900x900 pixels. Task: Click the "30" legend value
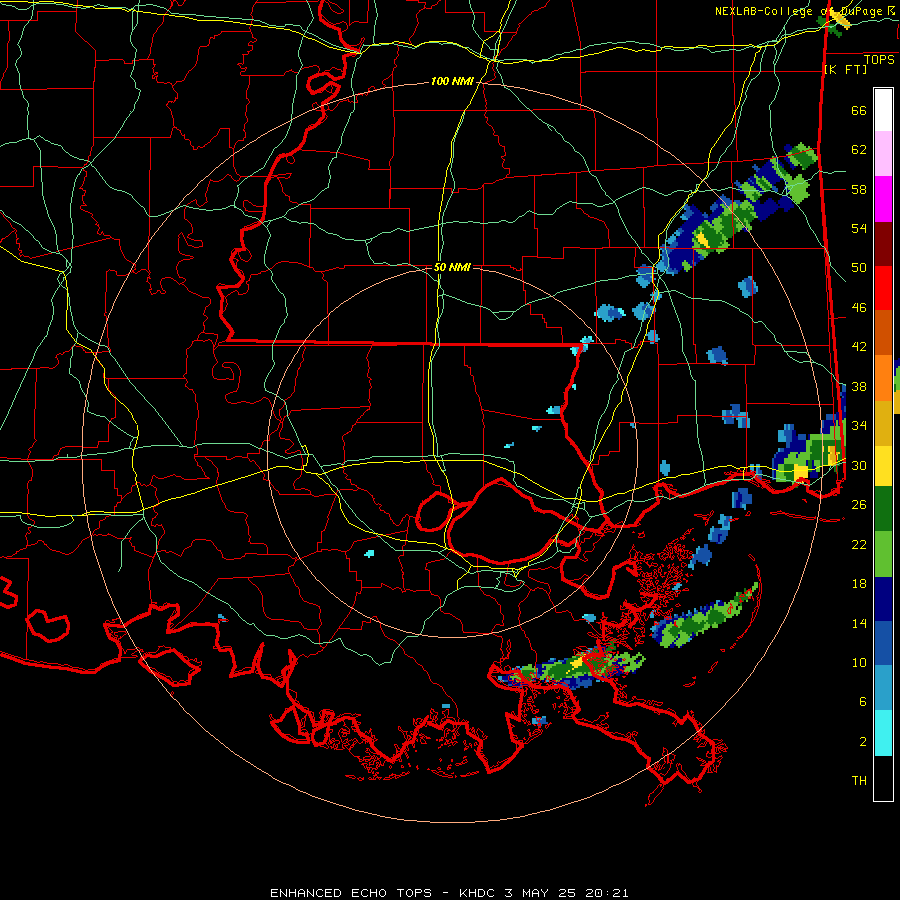tap(859, 465)
